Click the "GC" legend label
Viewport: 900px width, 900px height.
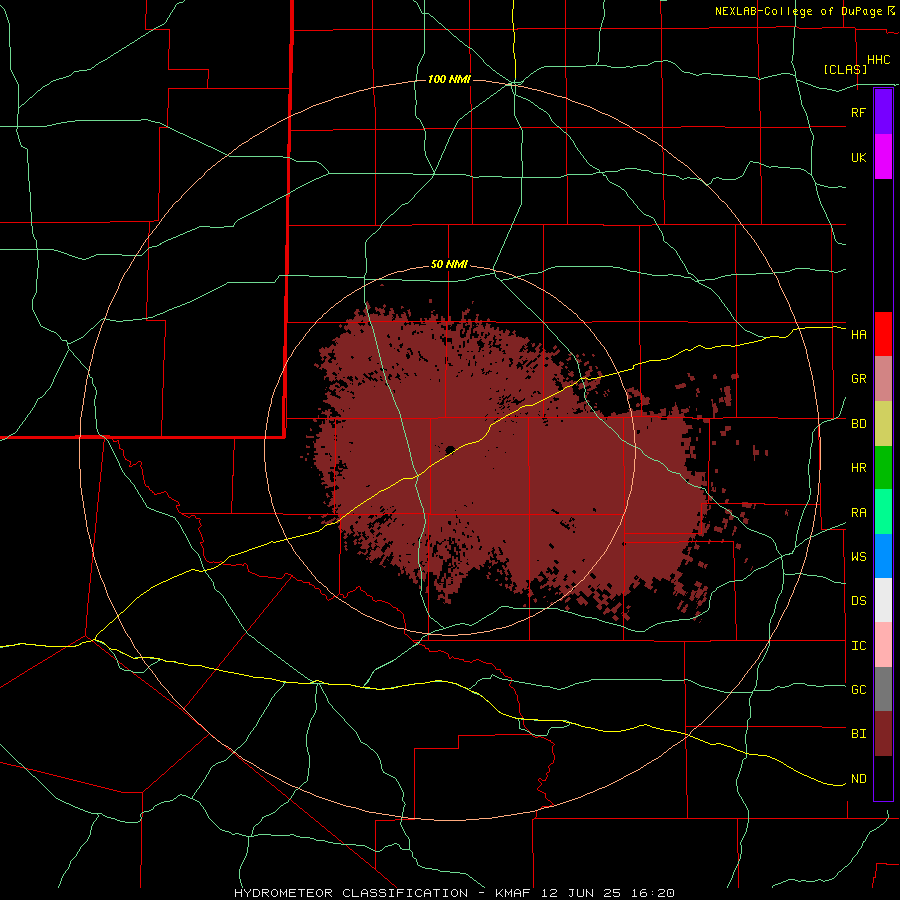click(858, 690)
